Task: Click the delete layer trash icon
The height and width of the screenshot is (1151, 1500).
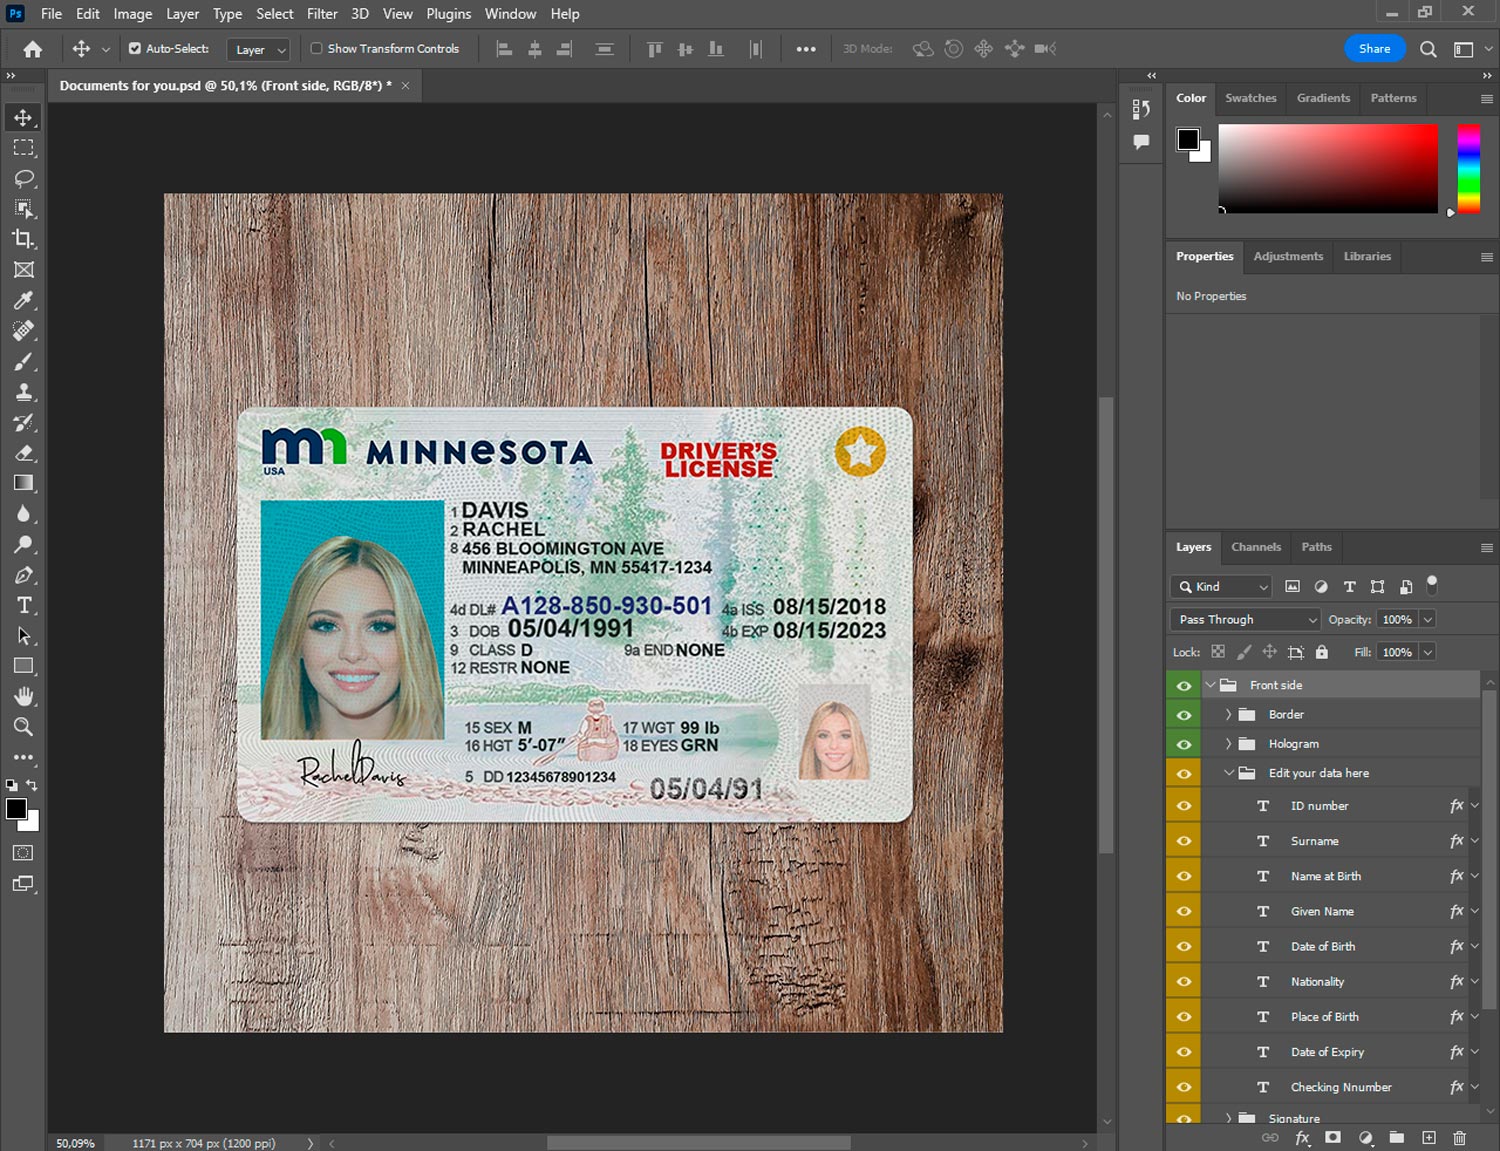Action: [x=1459, y=1138]
